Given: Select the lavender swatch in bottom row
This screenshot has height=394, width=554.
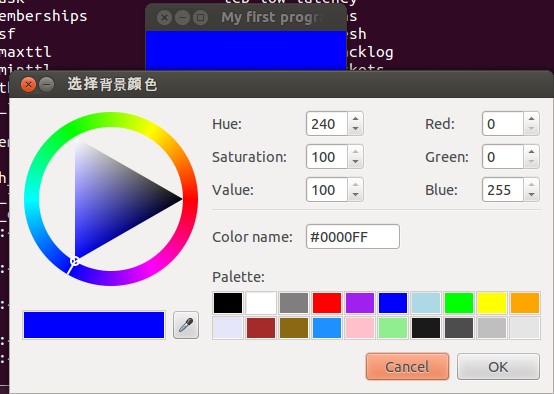Looking at the screenshot, I should [228, 328].
